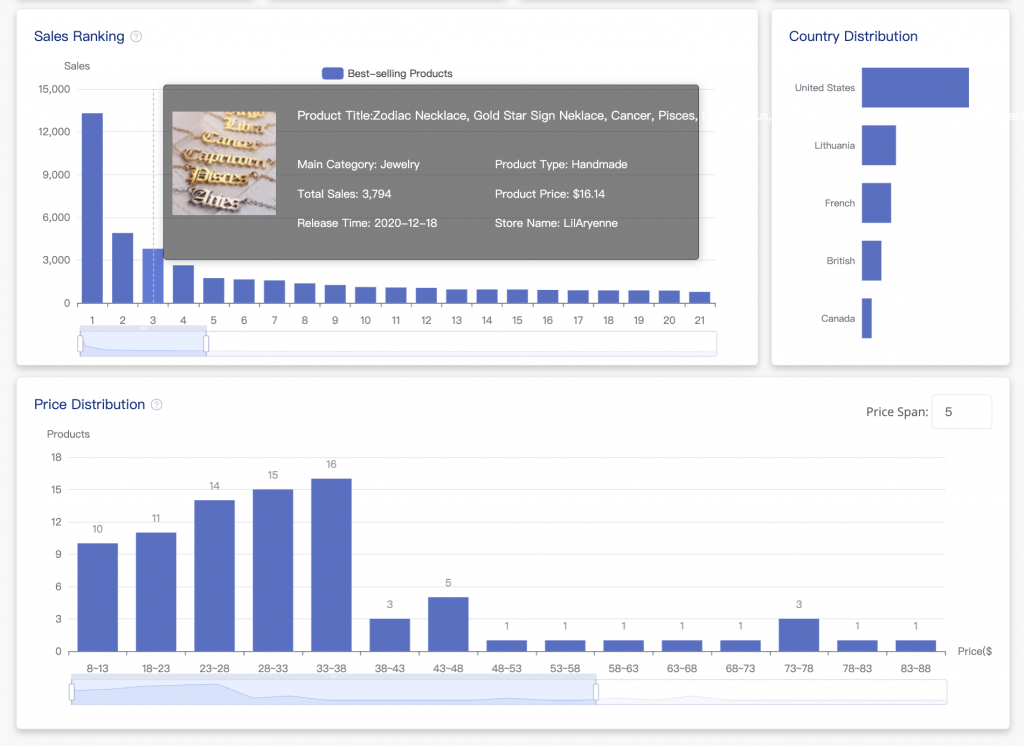Toggle the Best-selling Products legend item
Image resolution: width=1024 pixels, height=746 pixels.
point(387,73)
